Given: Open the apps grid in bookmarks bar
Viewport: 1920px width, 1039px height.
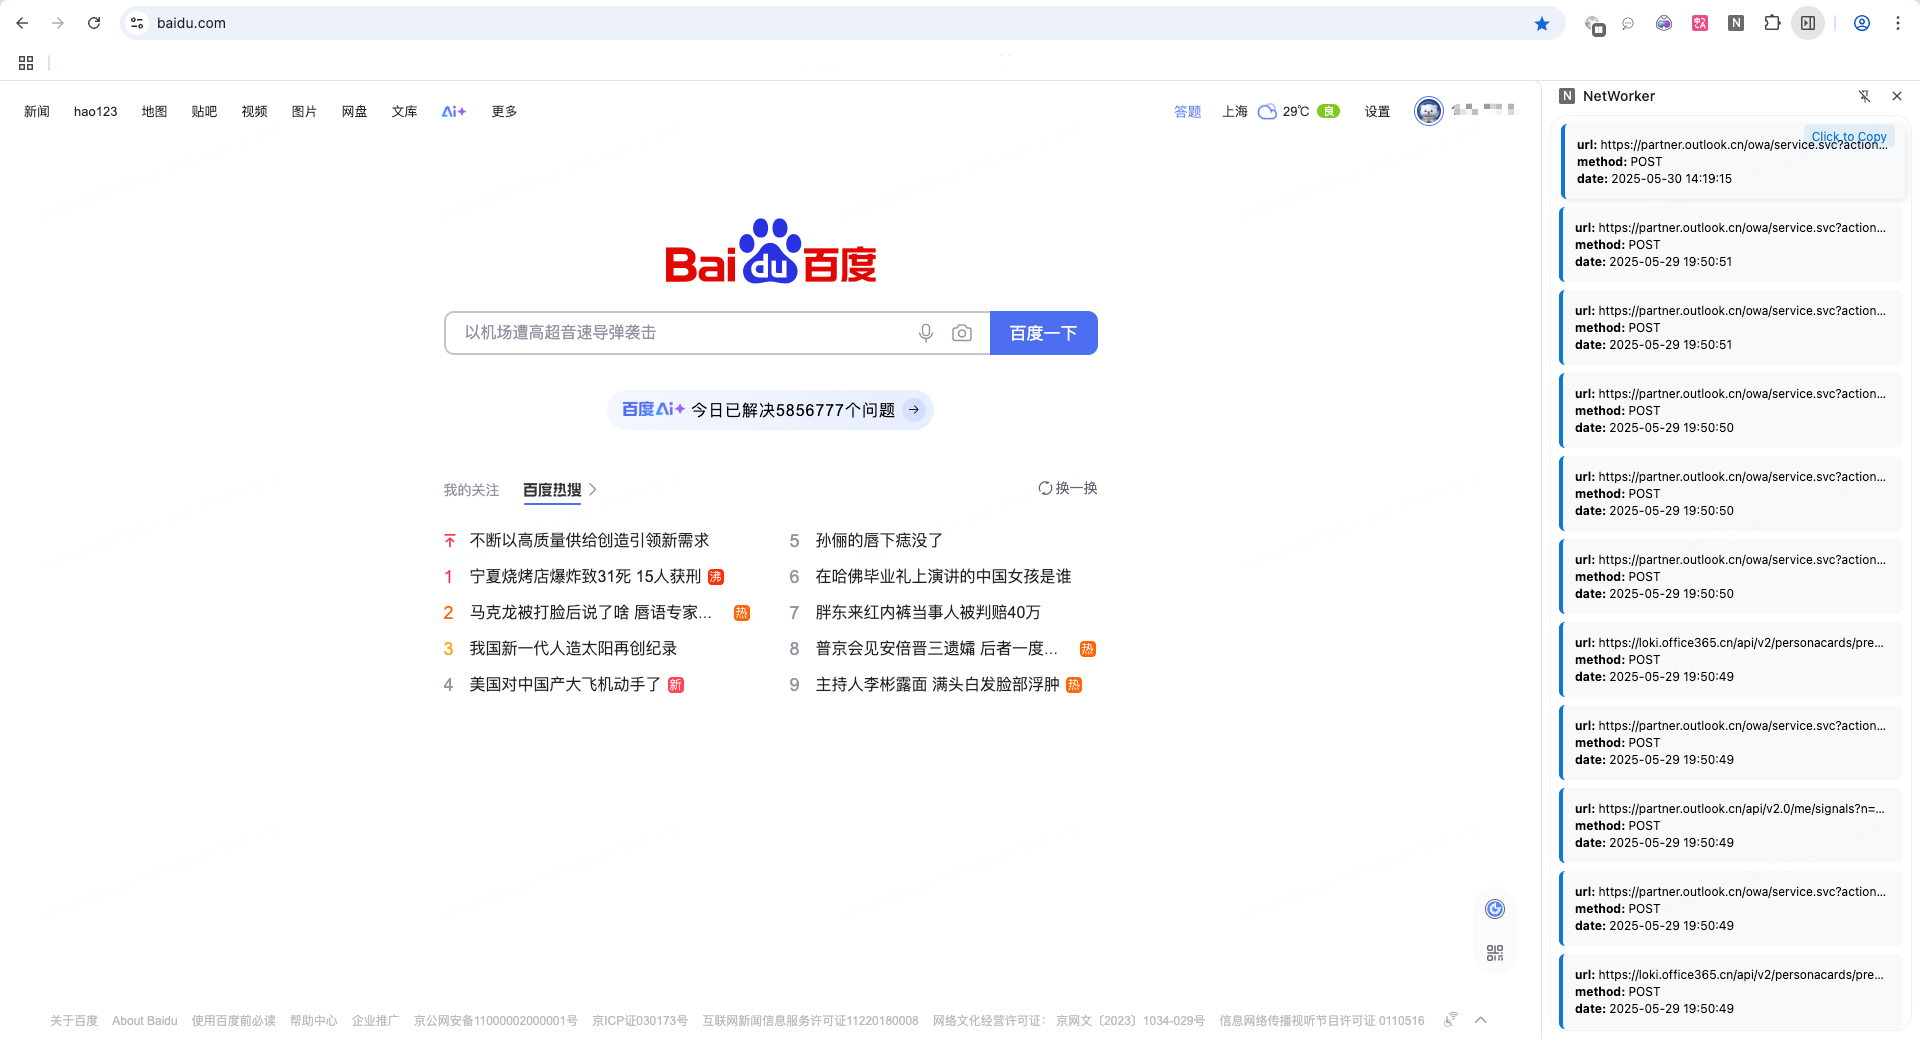Looking at the screenshot, I should coord(26,63).
